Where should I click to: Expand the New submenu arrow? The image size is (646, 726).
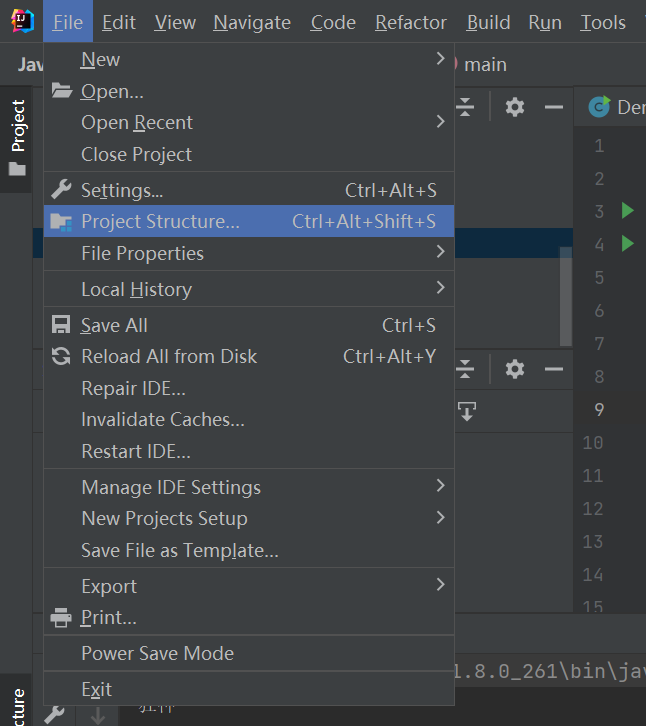click(440, 59)
